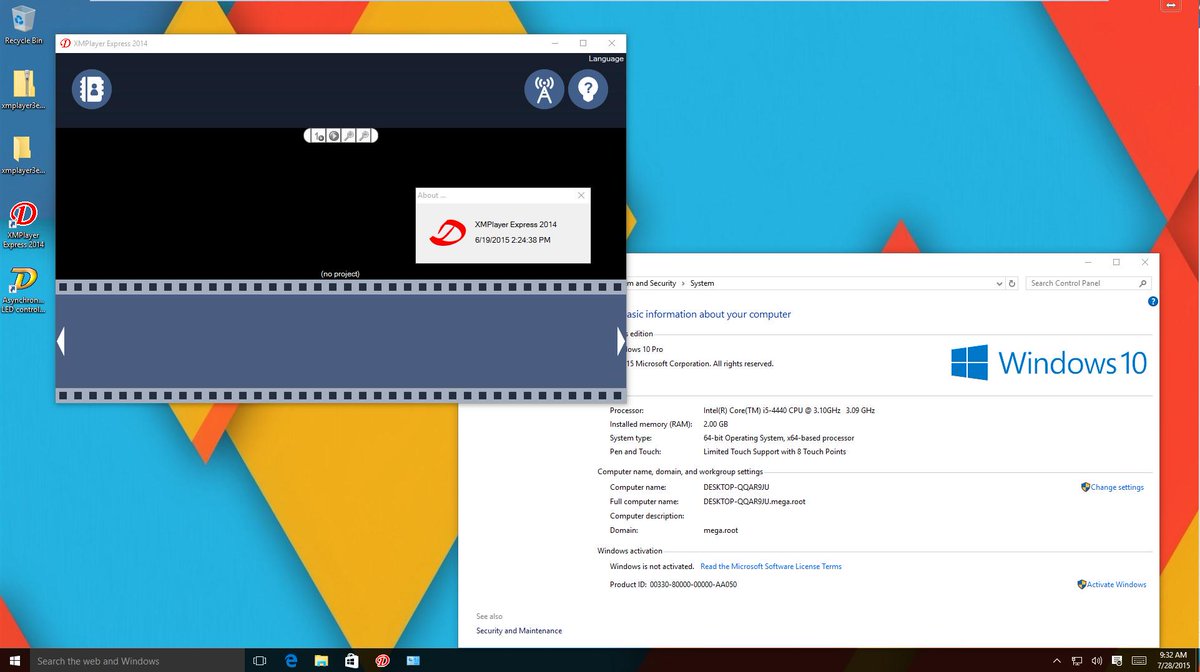Switch to XMPlayer on the taskbar
This screenshot has width=1200, height=672.
382,660
